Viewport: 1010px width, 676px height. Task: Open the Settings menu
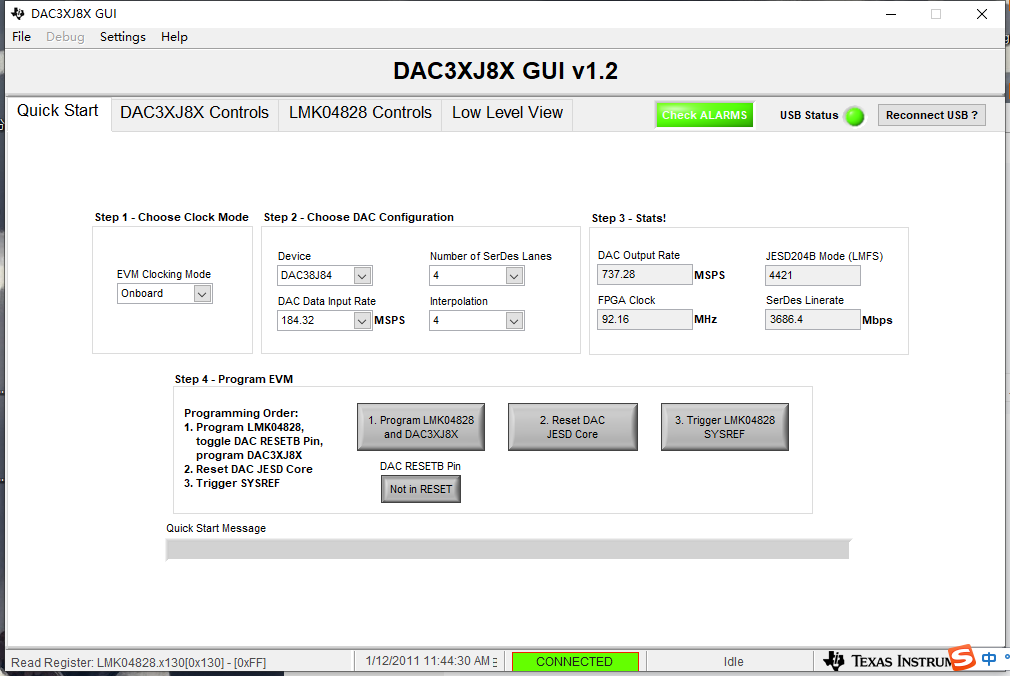click(122, 37)
